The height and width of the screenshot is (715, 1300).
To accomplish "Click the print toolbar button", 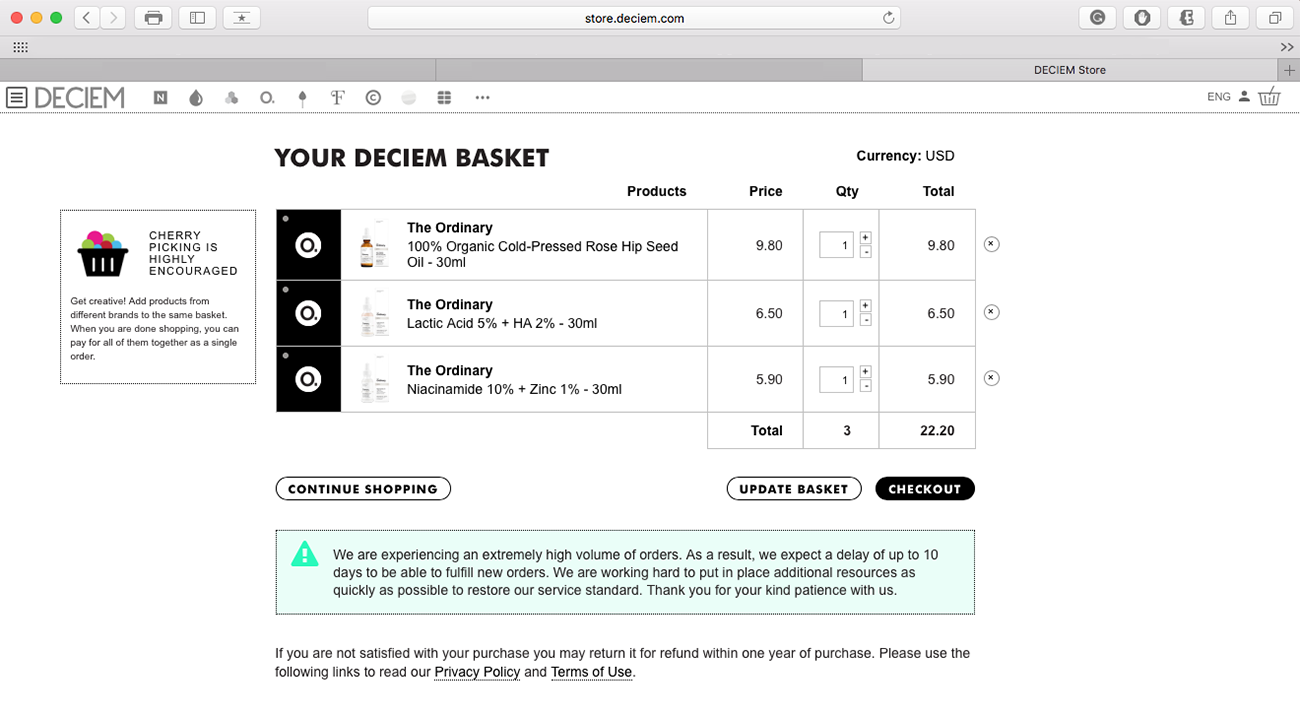I will (153, 18).
